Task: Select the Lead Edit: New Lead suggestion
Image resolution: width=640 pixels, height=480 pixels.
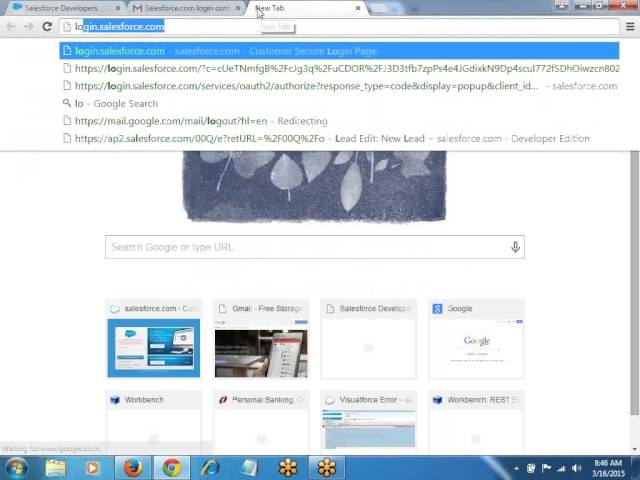Action: (x=339, y=139)
